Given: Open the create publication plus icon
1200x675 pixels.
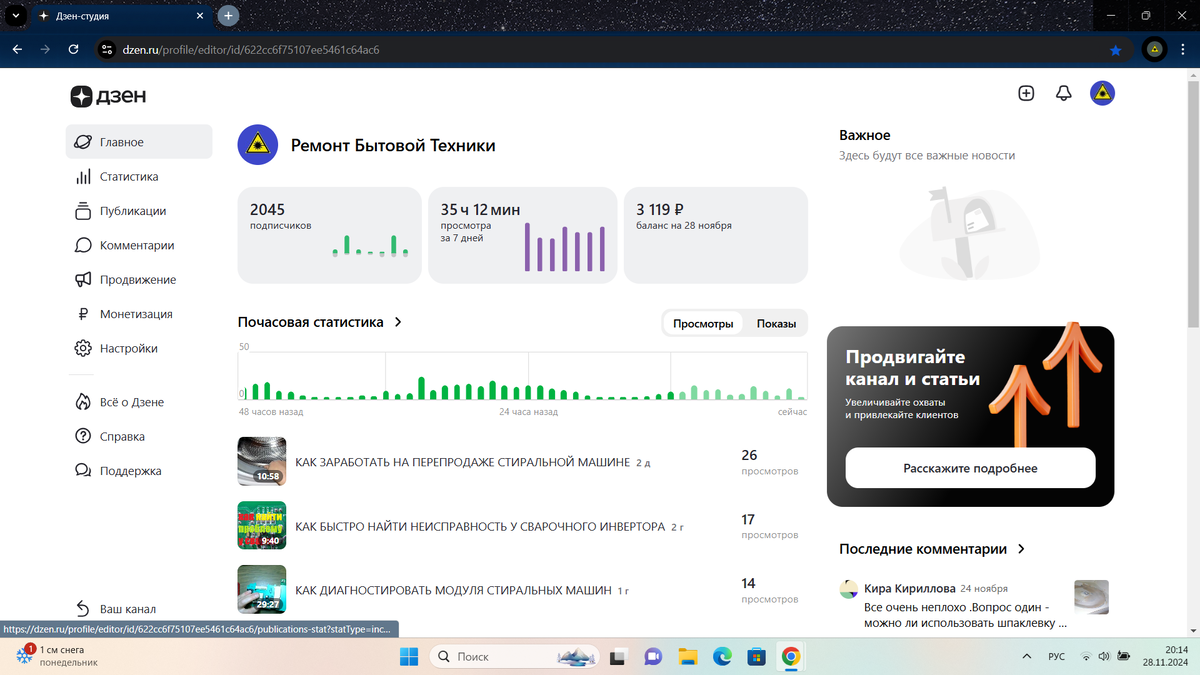Looking at the screenshot, I should point(1026,93).
